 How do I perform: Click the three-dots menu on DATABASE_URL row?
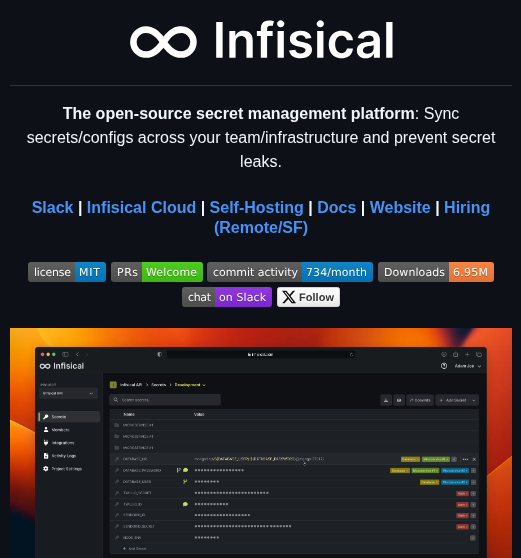[x=465, y=459]
